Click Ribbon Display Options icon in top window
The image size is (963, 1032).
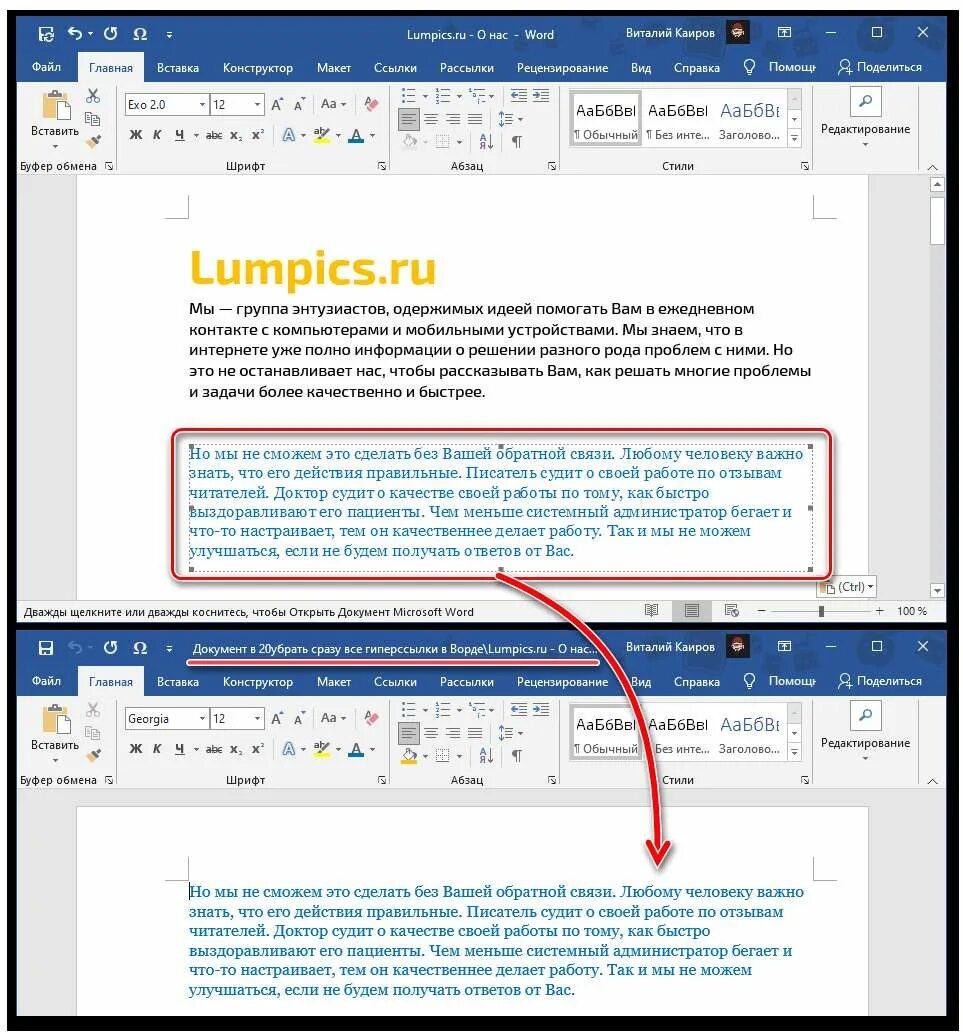tap(784, 32)
